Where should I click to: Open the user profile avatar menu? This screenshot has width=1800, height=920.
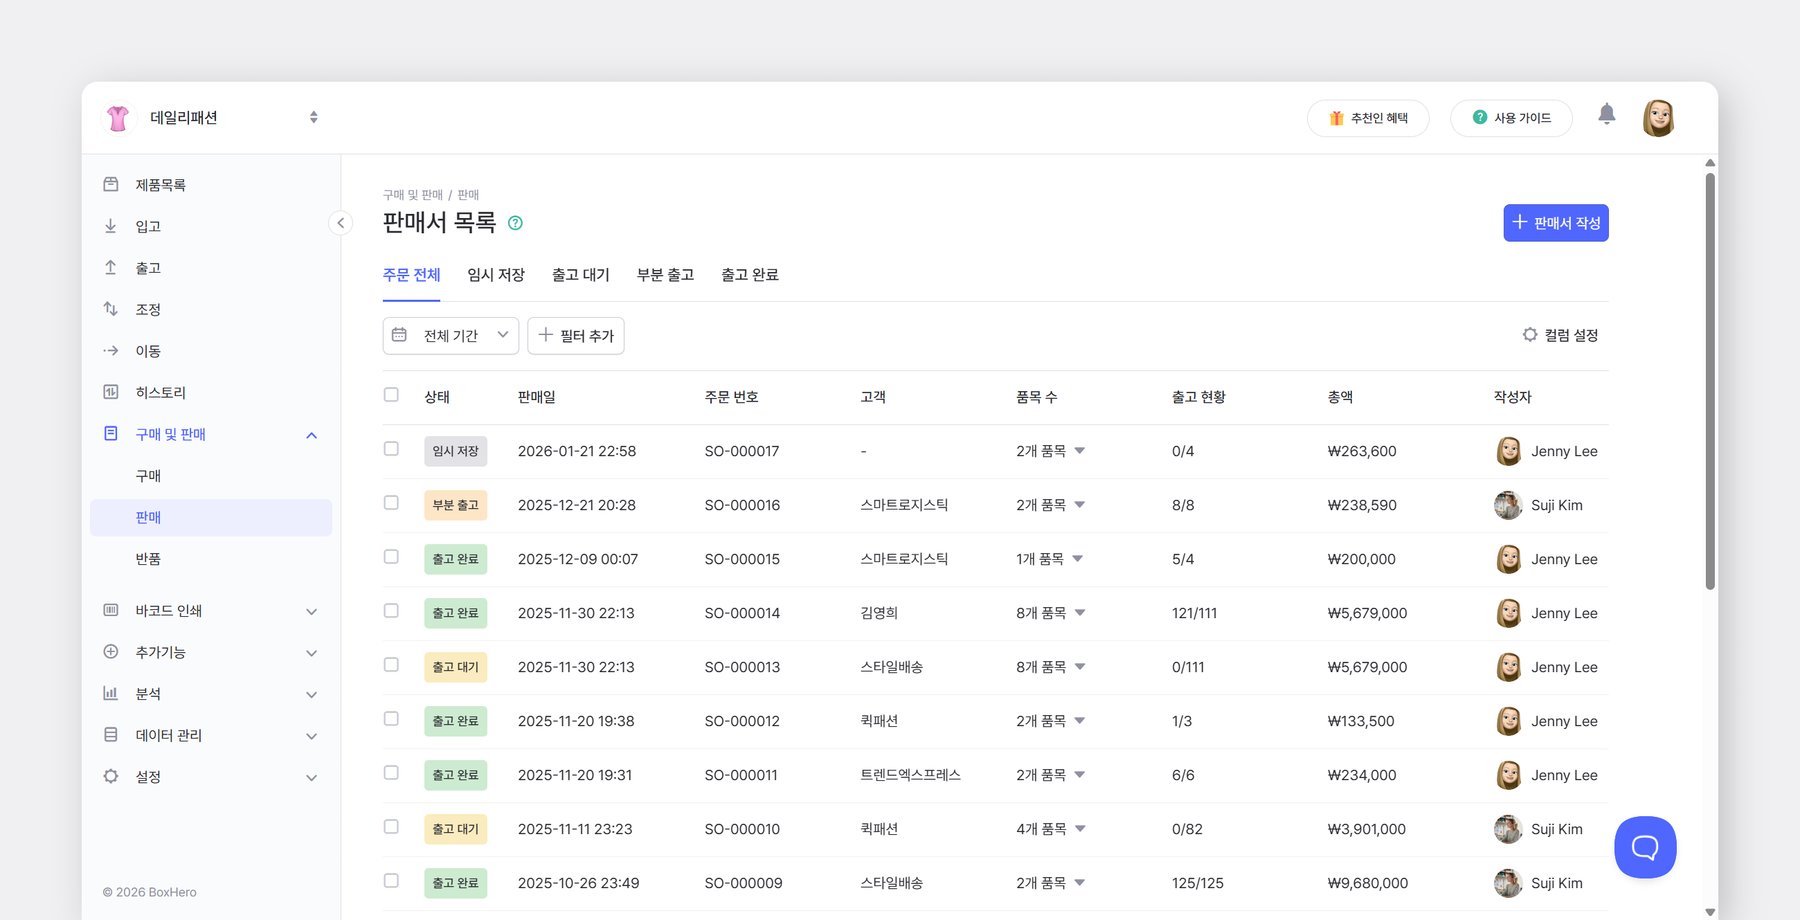tap(1658, 118)
